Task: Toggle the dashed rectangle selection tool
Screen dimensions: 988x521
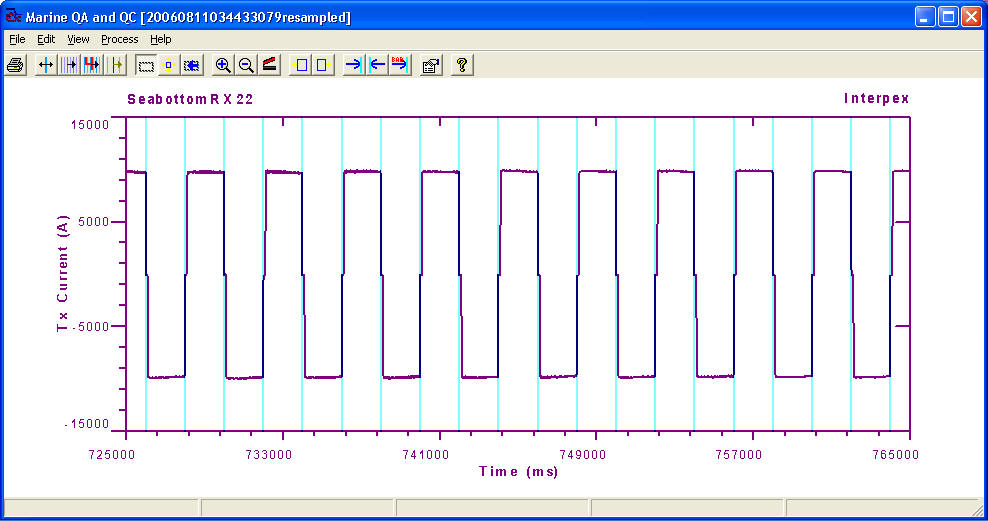Action: 146,65
